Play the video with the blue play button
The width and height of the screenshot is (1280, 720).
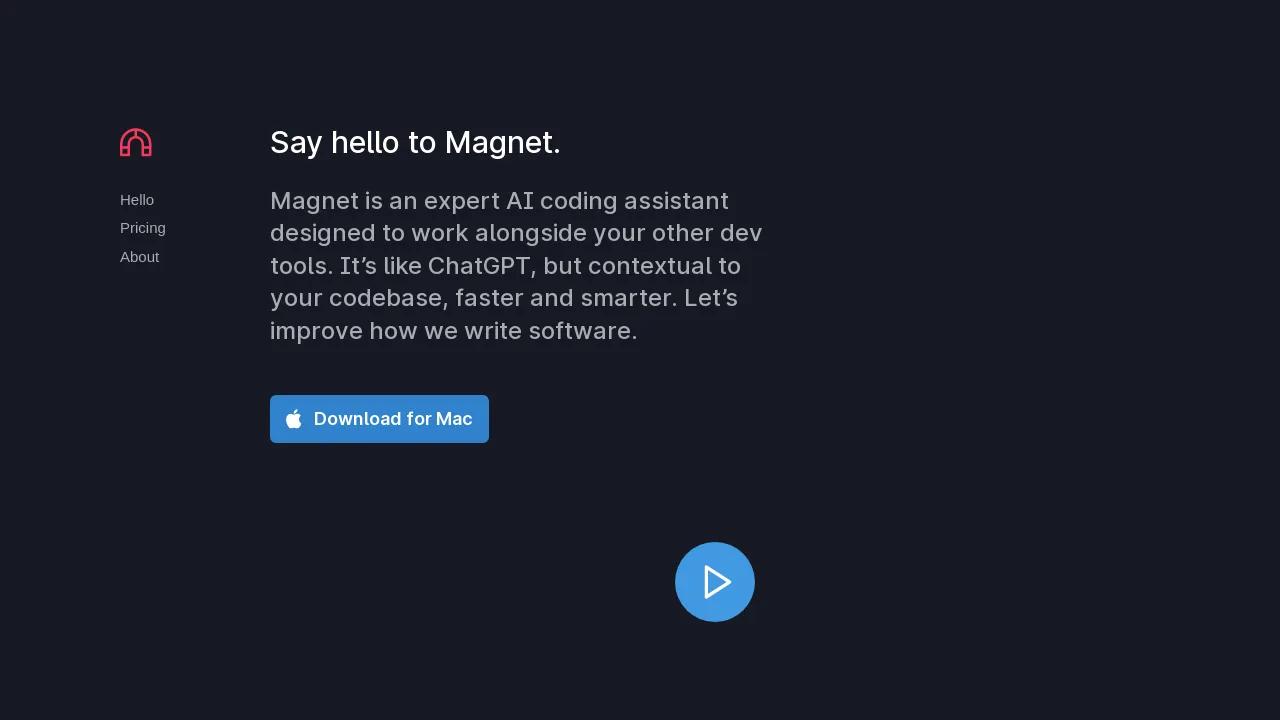point(715,582)
